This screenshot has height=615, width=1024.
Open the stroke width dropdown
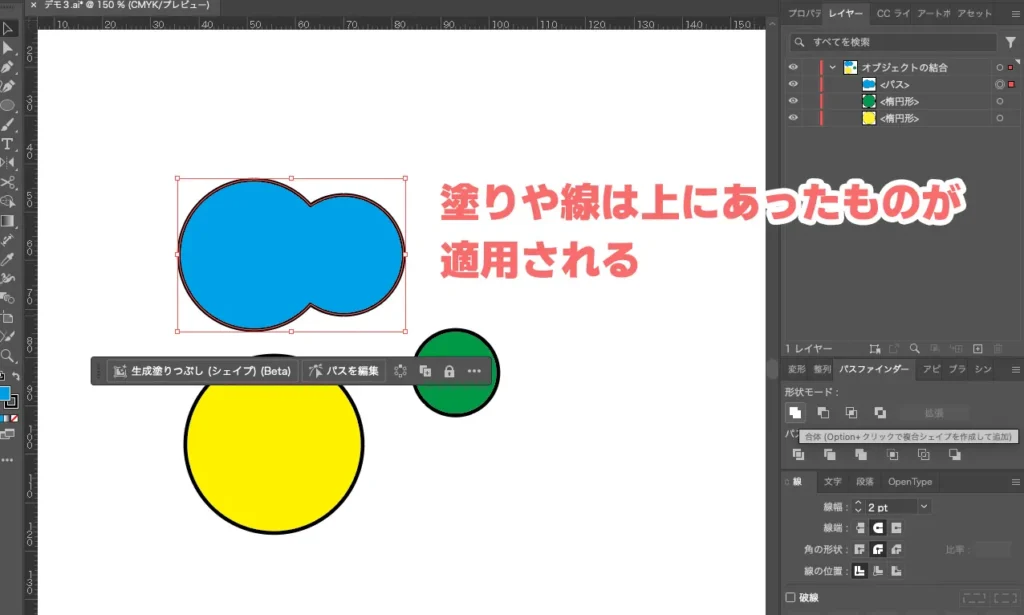click(922, 507)
